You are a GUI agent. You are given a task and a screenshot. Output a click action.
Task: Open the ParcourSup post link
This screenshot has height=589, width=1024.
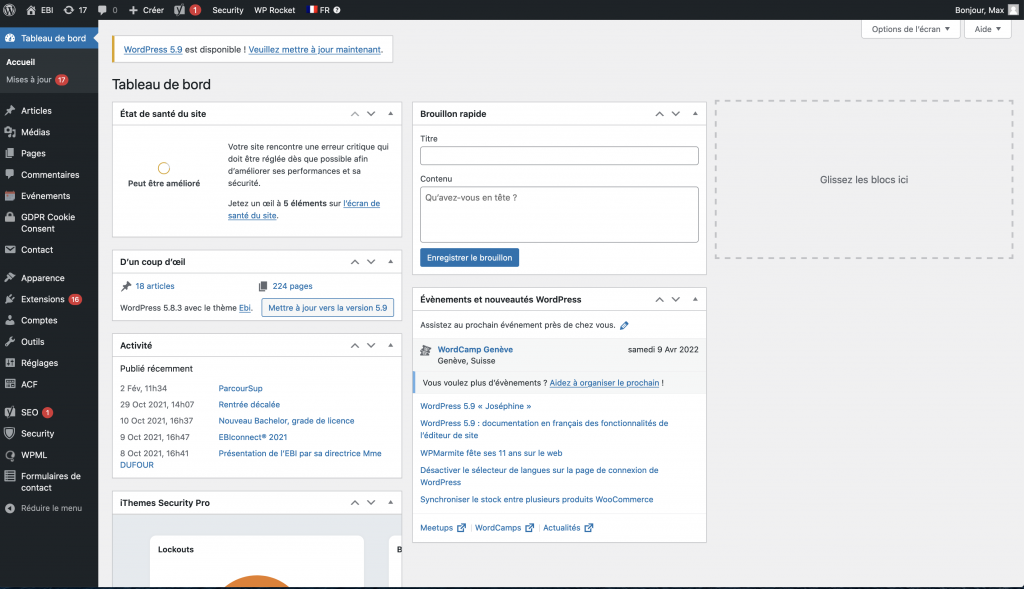pos(240,388)
